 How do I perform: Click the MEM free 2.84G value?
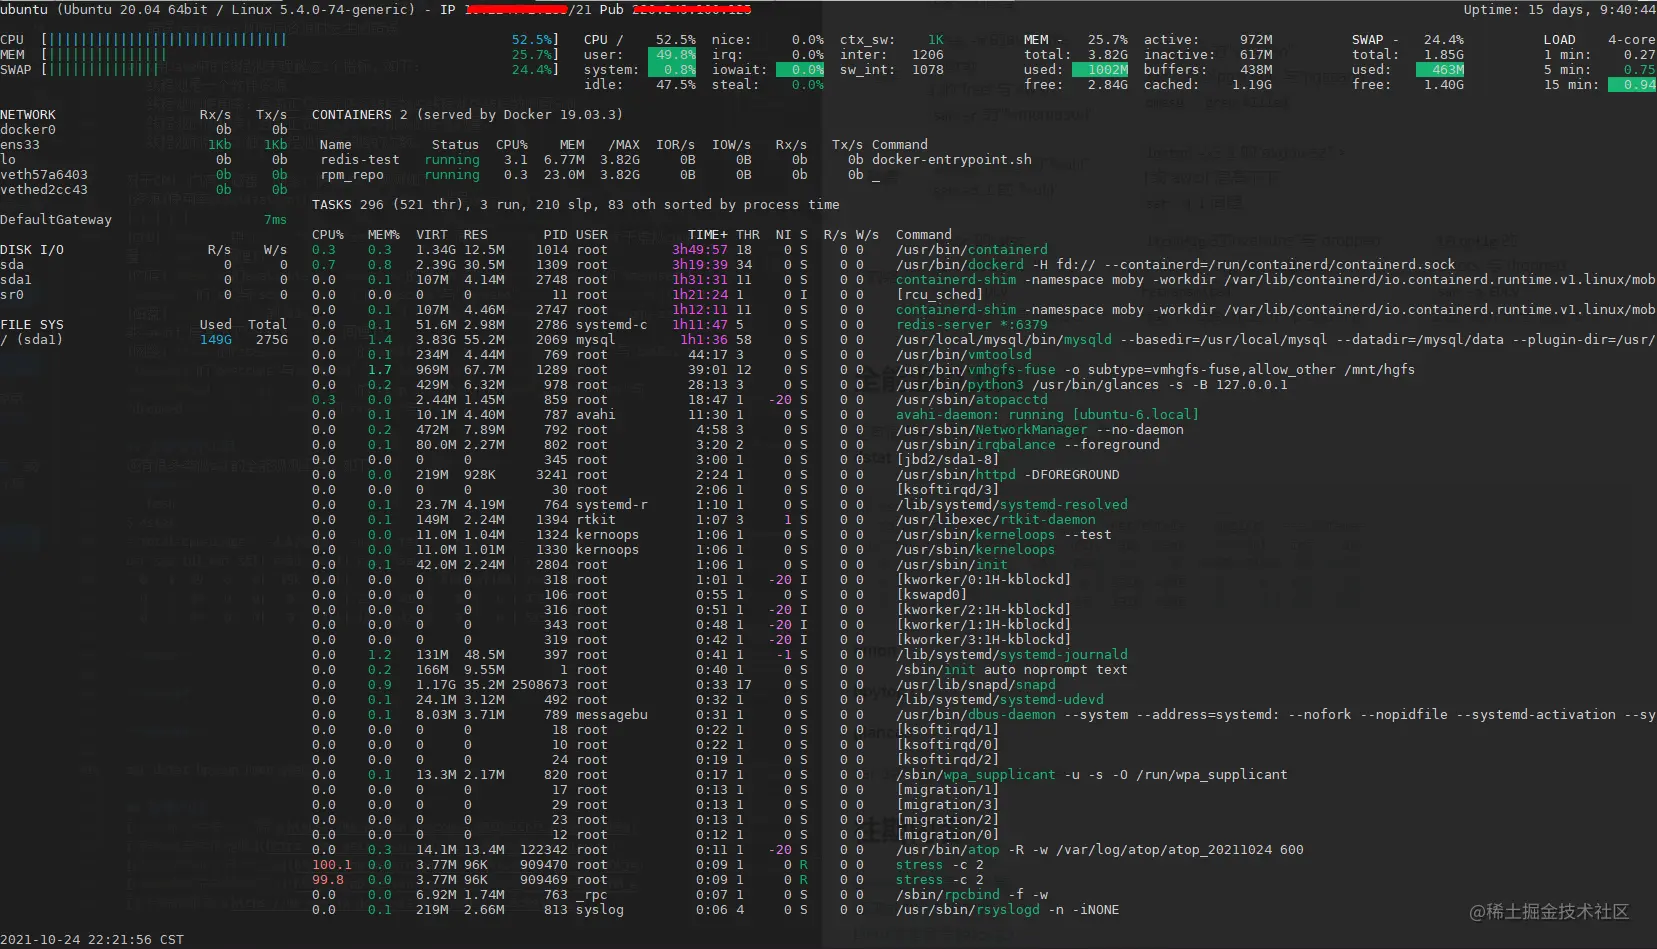pos(1108,85)
